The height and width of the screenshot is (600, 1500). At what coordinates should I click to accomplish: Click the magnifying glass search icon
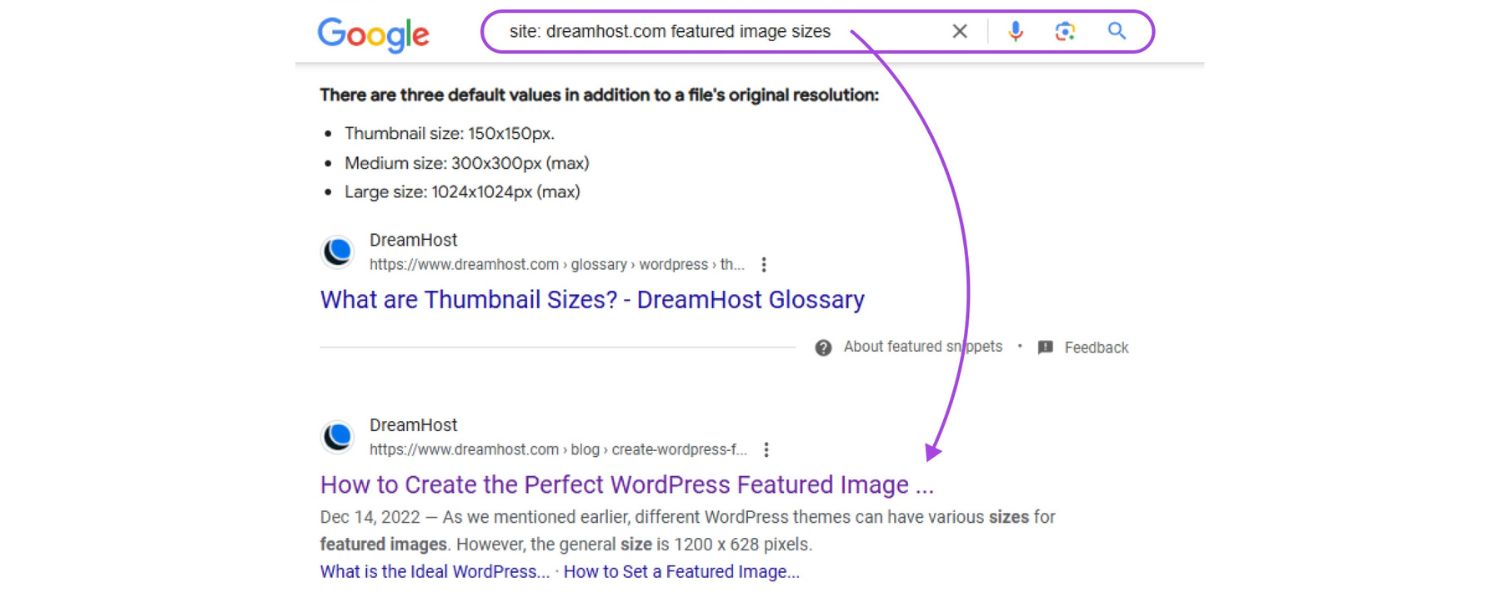(1117, 32)
